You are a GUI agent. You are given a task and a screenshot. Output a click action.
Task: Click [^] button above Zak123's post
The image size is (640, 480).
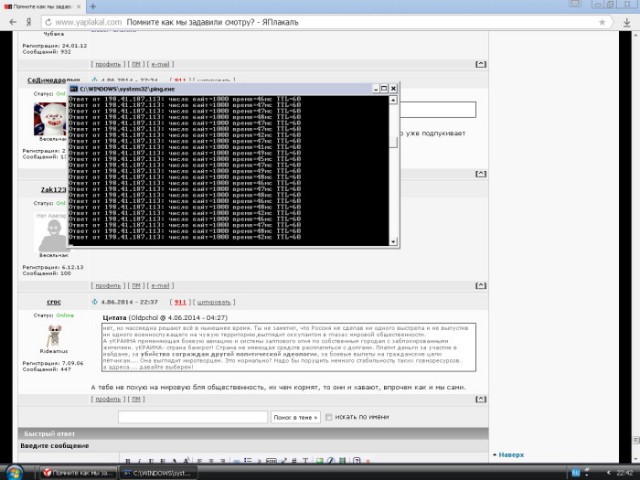point(481,174)
